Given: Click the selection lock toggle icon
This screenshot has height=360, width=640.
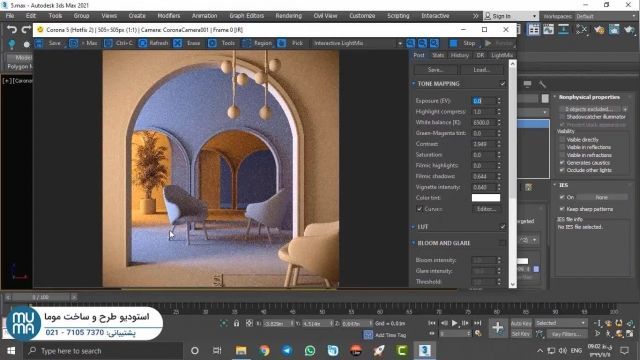Looking at the screenshot, I should pyautogui.click(x=236, y=323).
